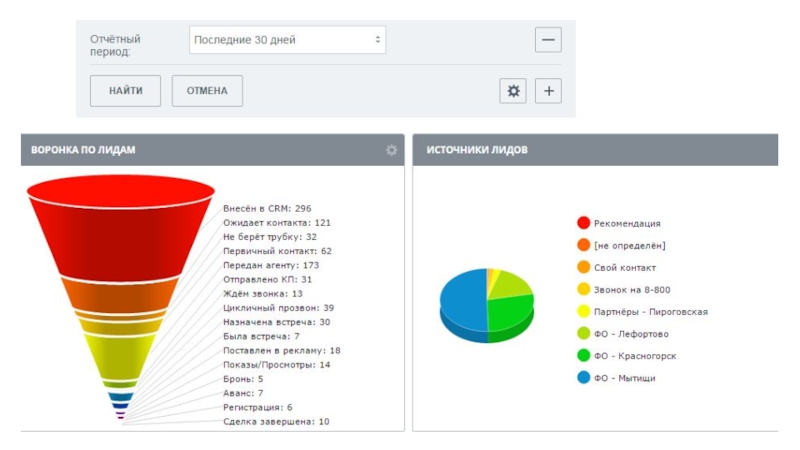Click the plus icon to add filter field
800x450 pixels.
548,91
